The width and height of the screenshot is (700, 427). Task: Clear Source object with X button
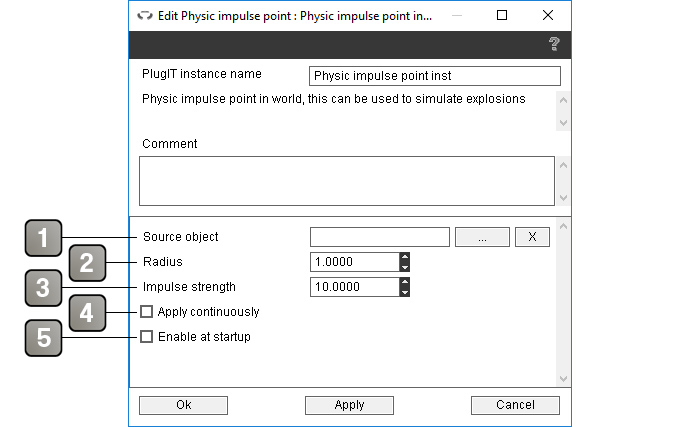(532, 237)
